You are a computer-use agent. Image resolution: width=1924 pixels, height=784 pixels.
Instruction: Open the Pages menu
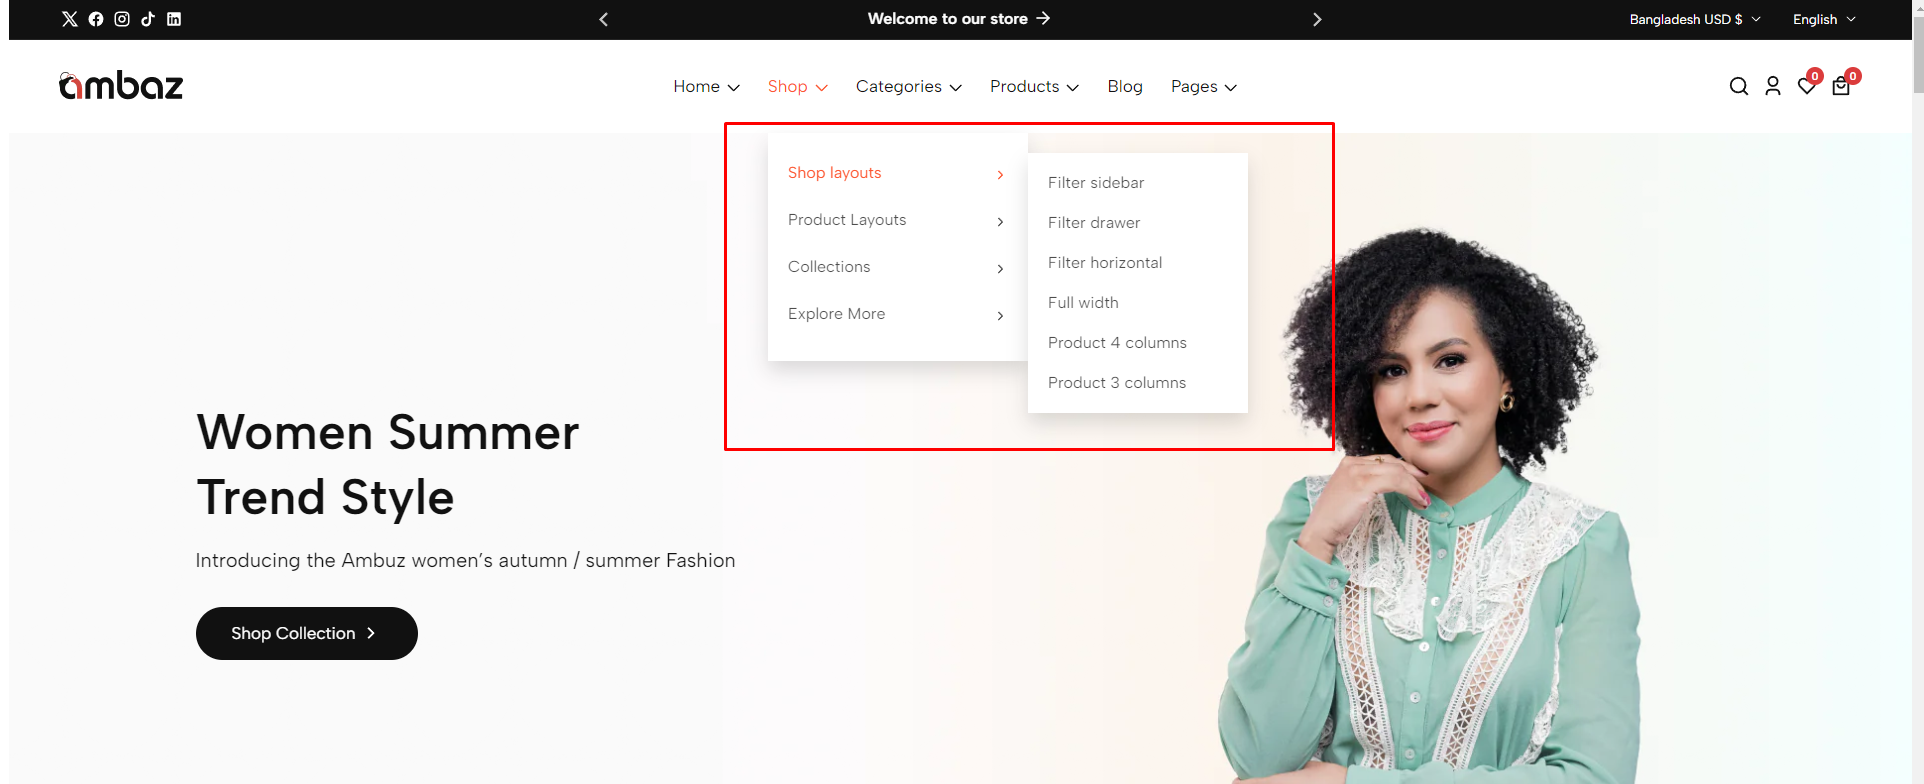(x=1203, y=87)
